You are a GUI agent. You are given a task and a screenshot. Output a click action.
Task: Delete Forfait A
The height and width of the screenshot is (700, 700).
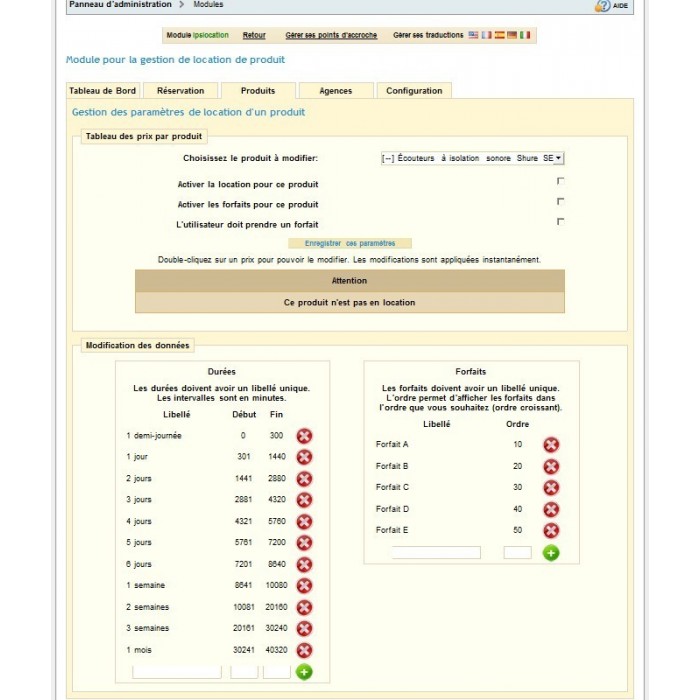coord(551,445)
